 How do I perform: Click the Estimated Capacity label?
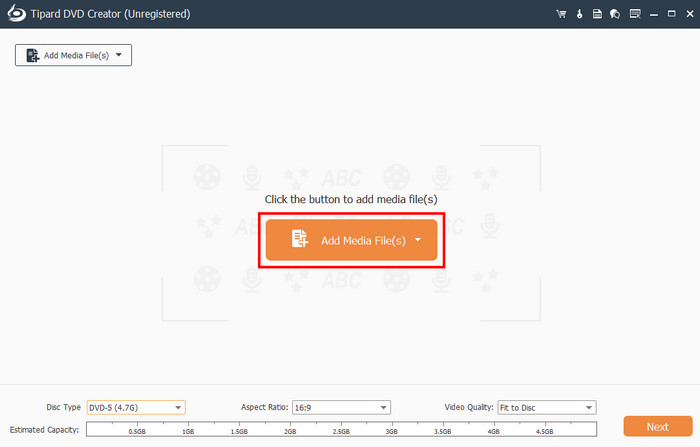point(44,430)
